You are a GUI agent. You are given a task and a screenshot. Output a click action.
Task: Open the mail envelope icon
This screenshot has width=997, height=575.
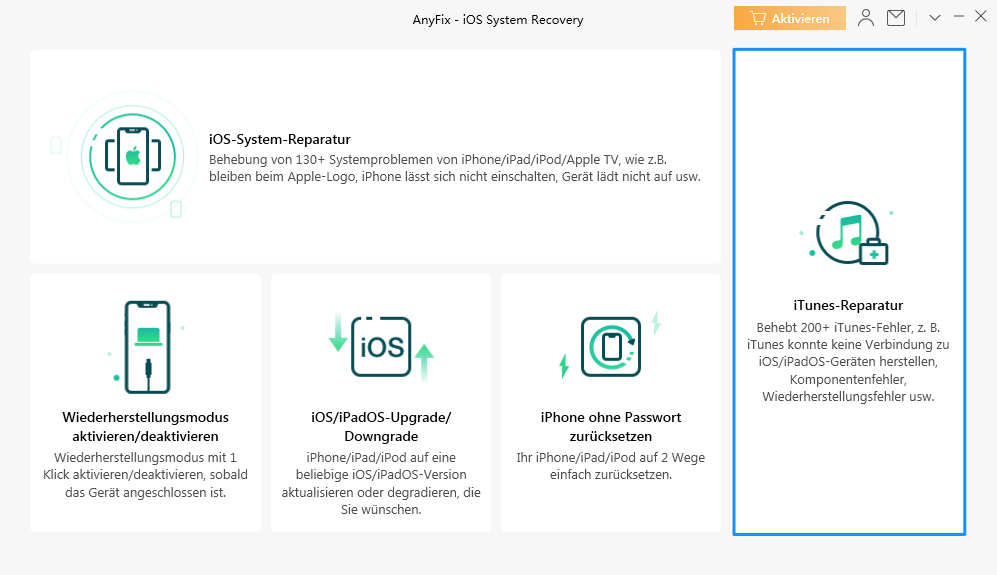896,18
